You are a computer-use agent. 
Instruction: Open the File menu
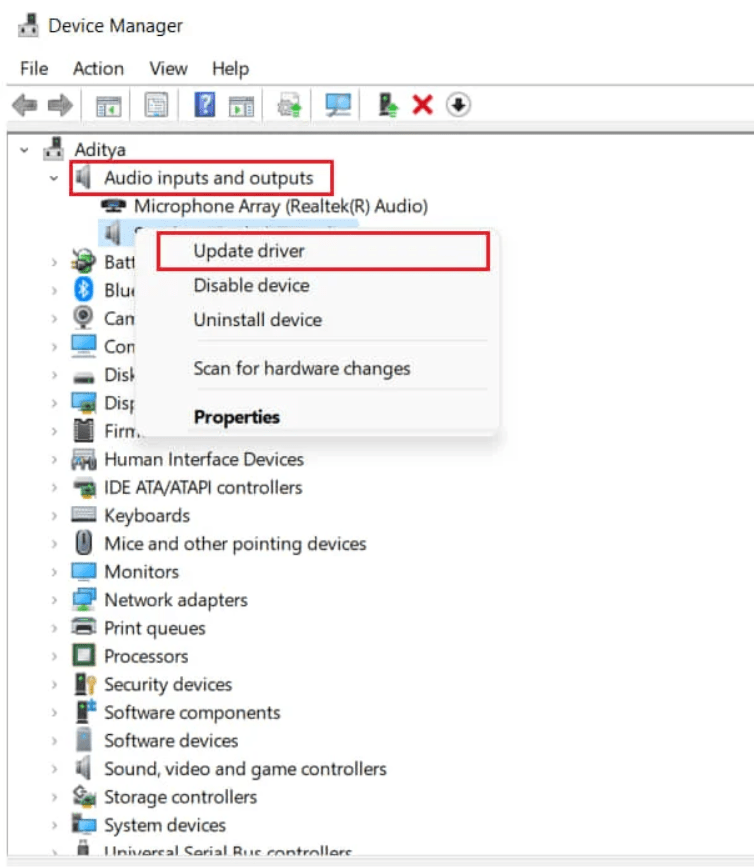(x=34, y=69)
